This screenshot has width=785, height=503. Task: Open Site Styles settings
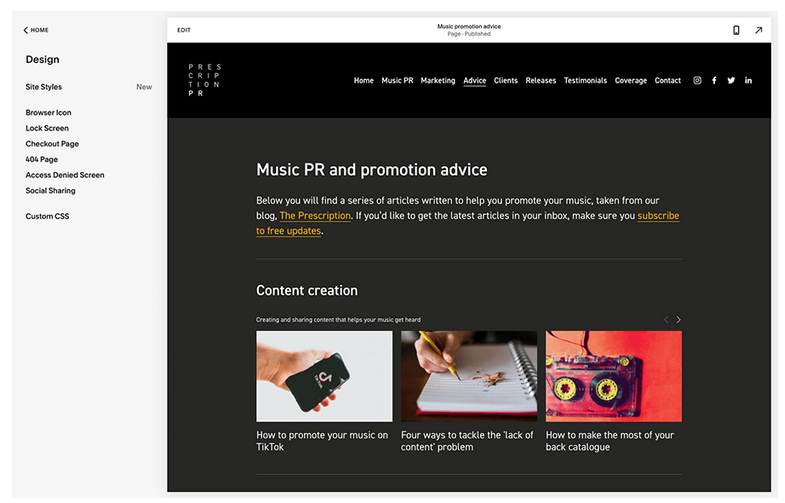[x=44, y=87]
